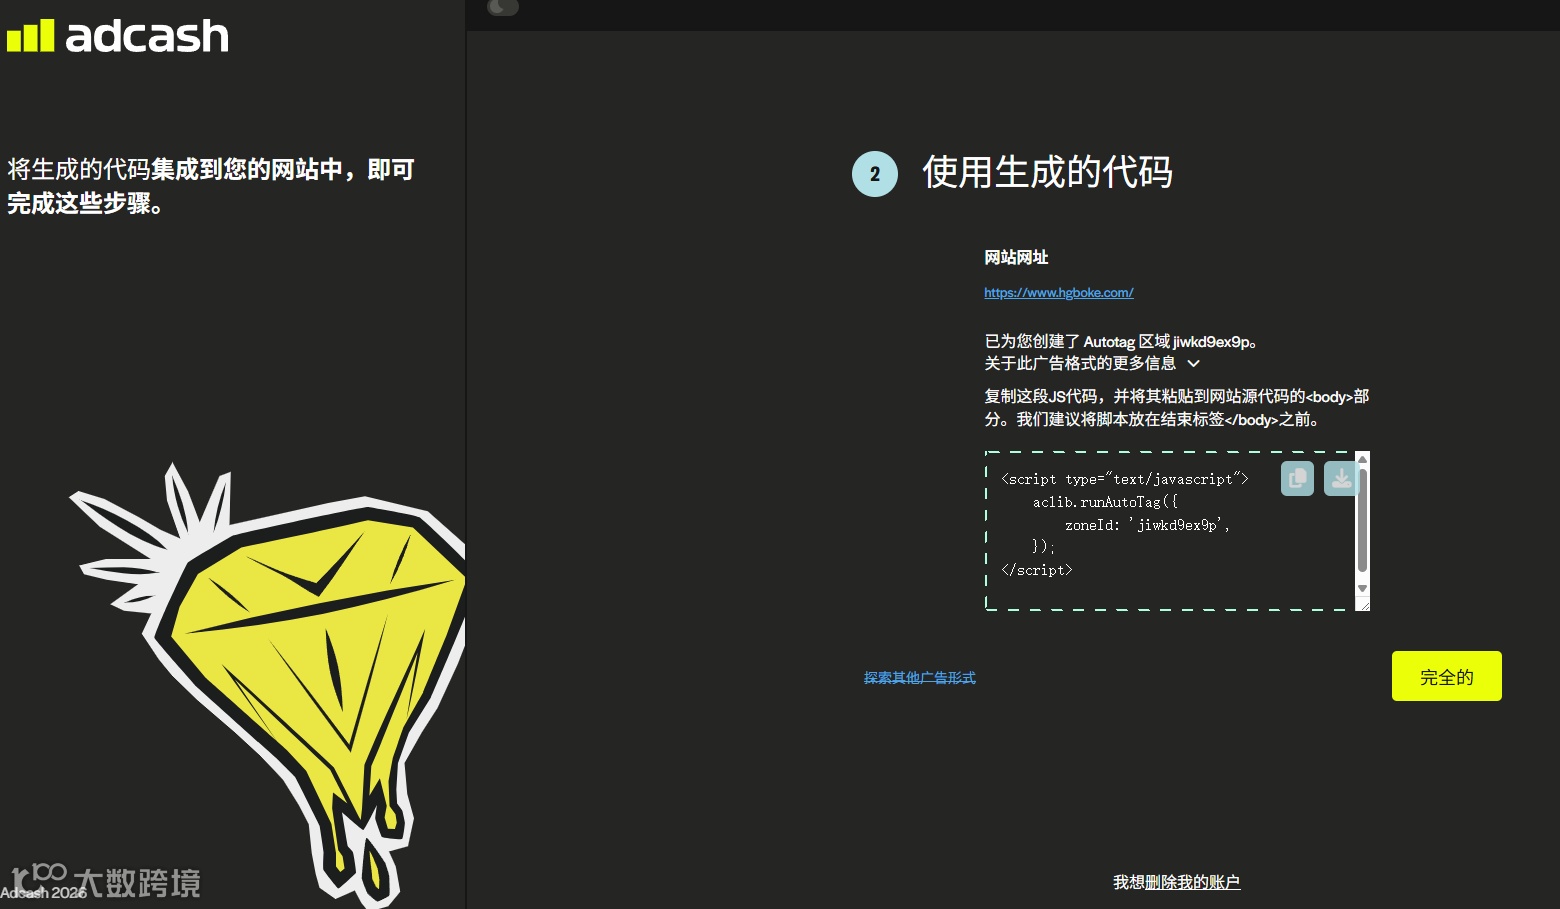Screen dimensions: 1560x909
Task: Toggle the dark mode switch
Action: pyautogui.click(x=503, y=7)
